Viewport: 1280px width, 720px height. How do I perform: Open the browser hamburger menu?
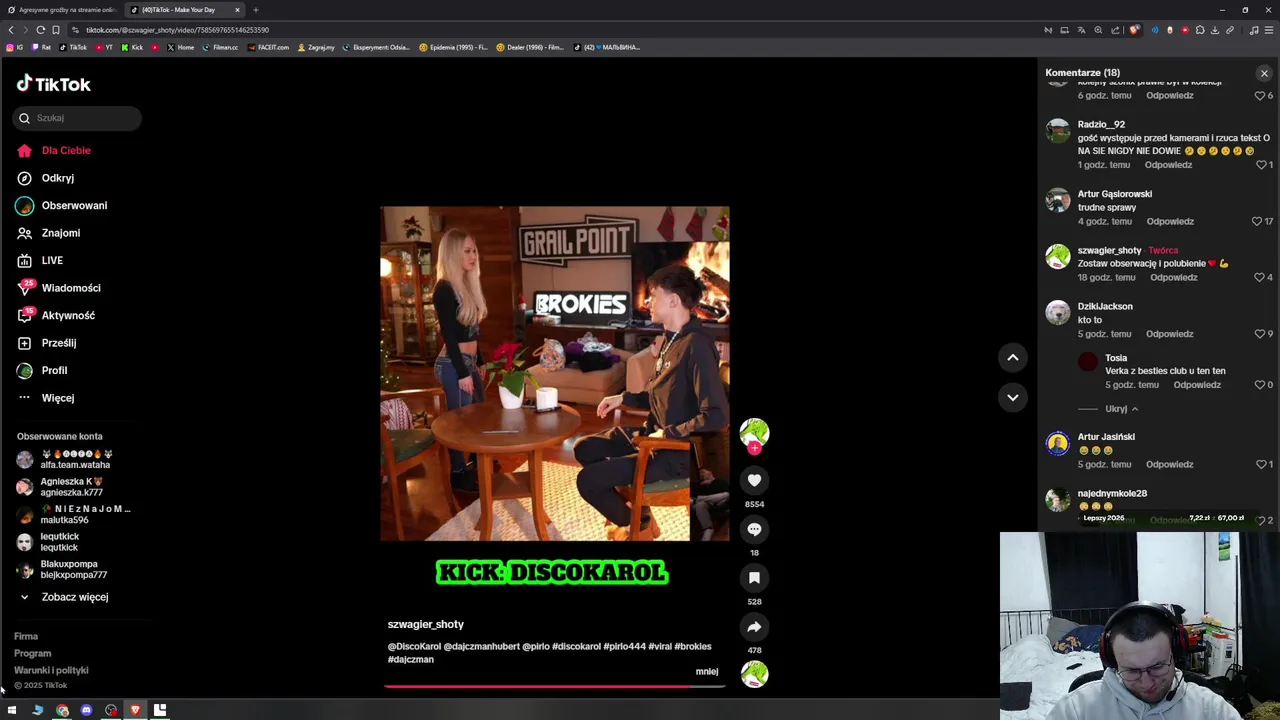click(1270, 30)
